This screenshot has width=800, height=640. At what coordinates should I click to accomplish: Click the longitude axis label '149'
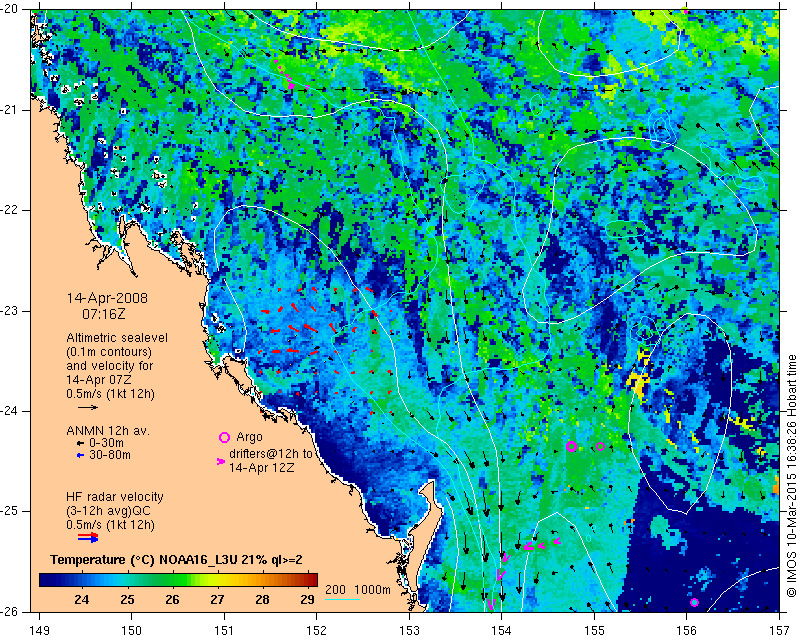(39, 631)
